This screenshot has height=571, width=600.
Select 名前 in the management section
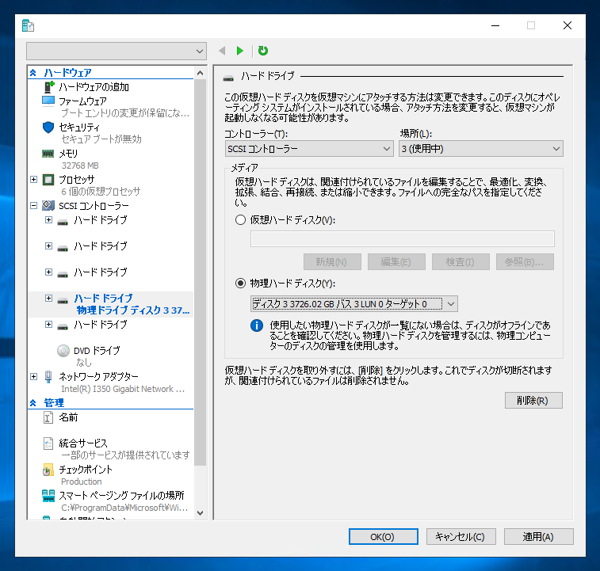[68, 417]
